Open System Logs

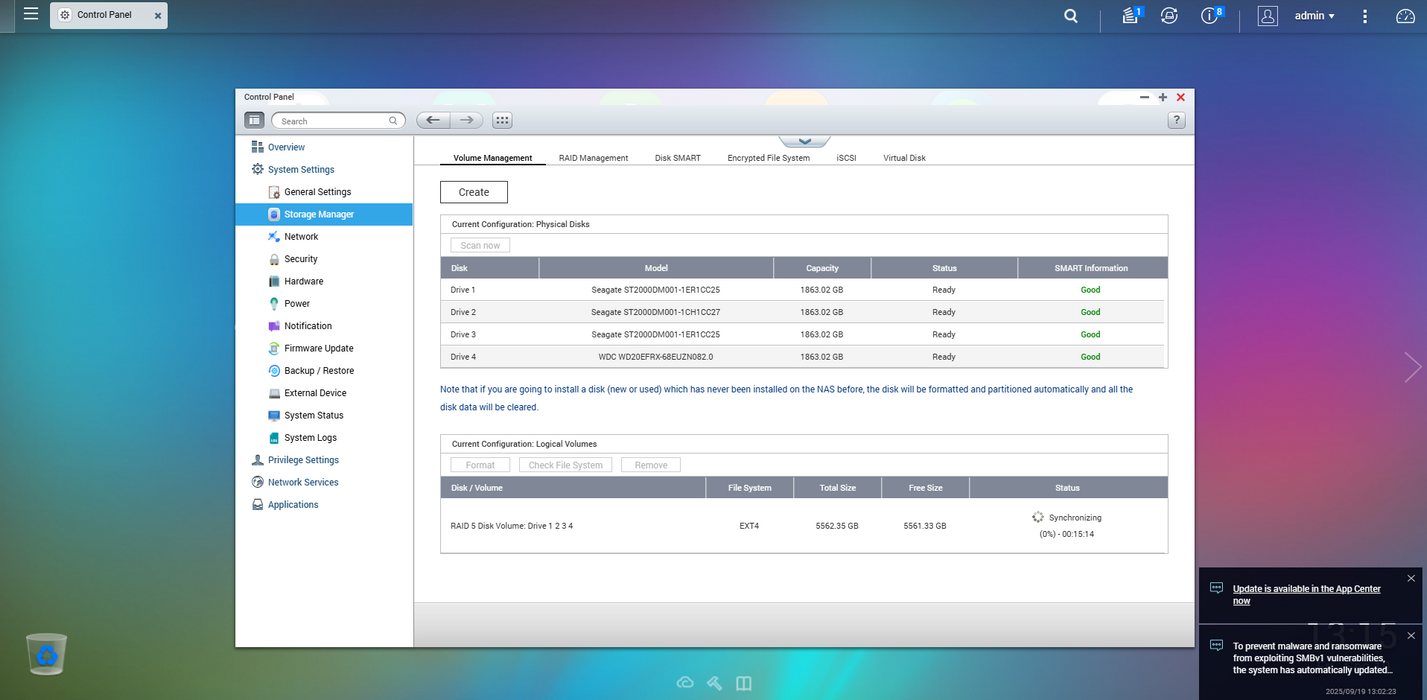[x=310, y=438]
